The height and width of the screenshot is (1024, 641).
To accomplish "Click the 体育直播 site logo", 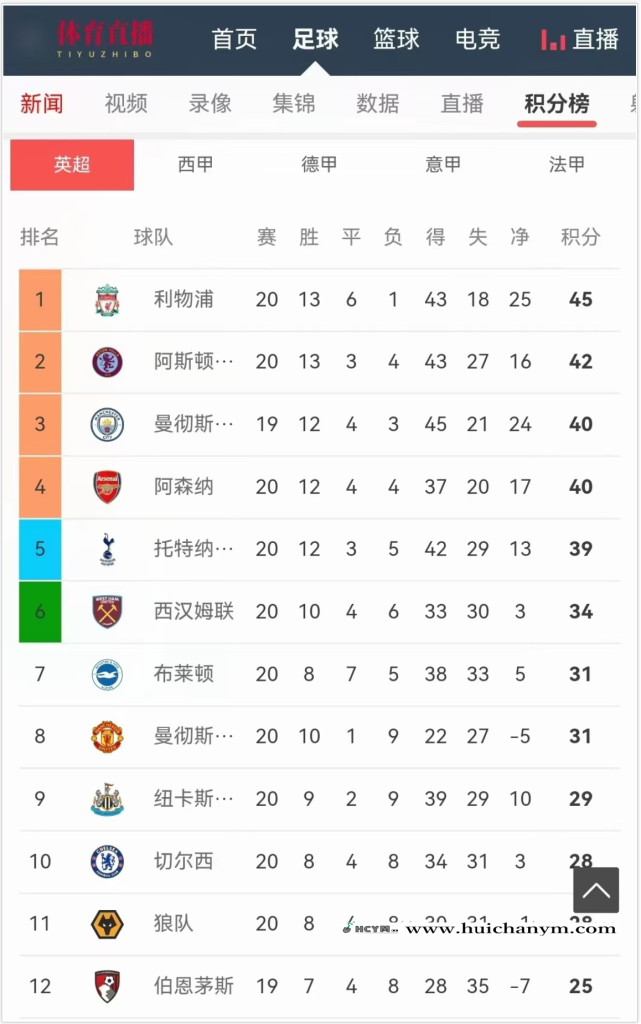I will point(104,37).
